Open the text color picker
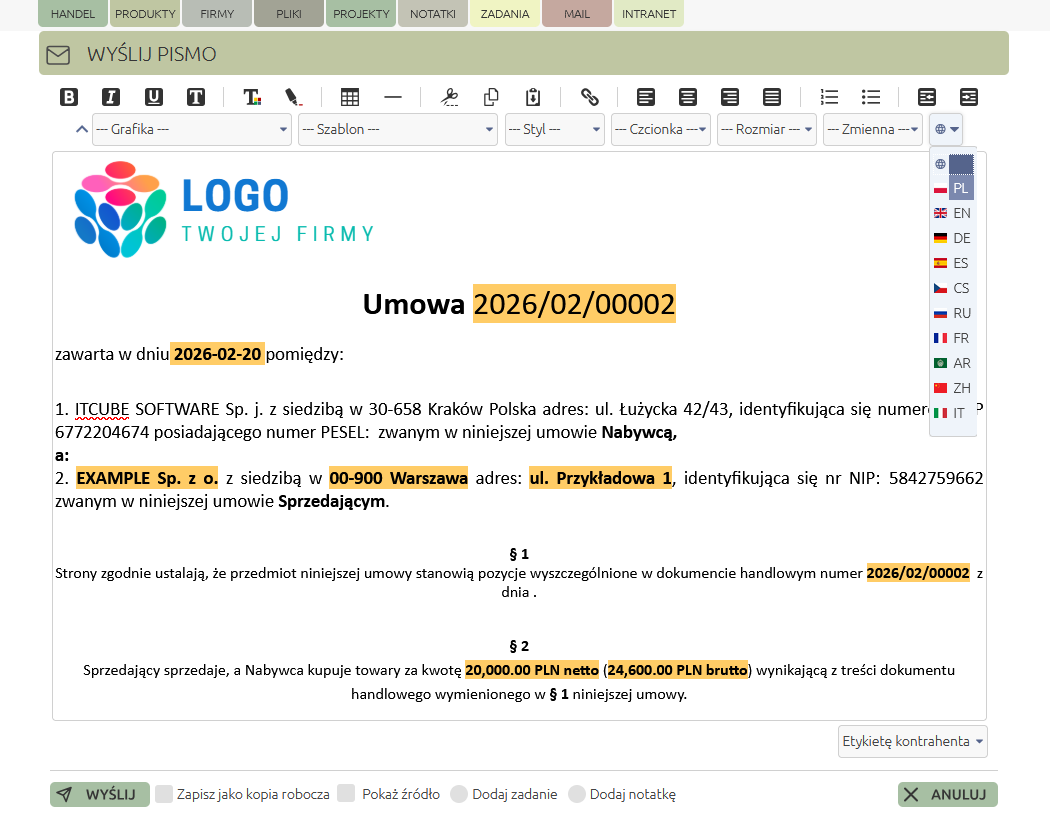The width and height of the screenshot is (1050, 814). click(252, 97)
